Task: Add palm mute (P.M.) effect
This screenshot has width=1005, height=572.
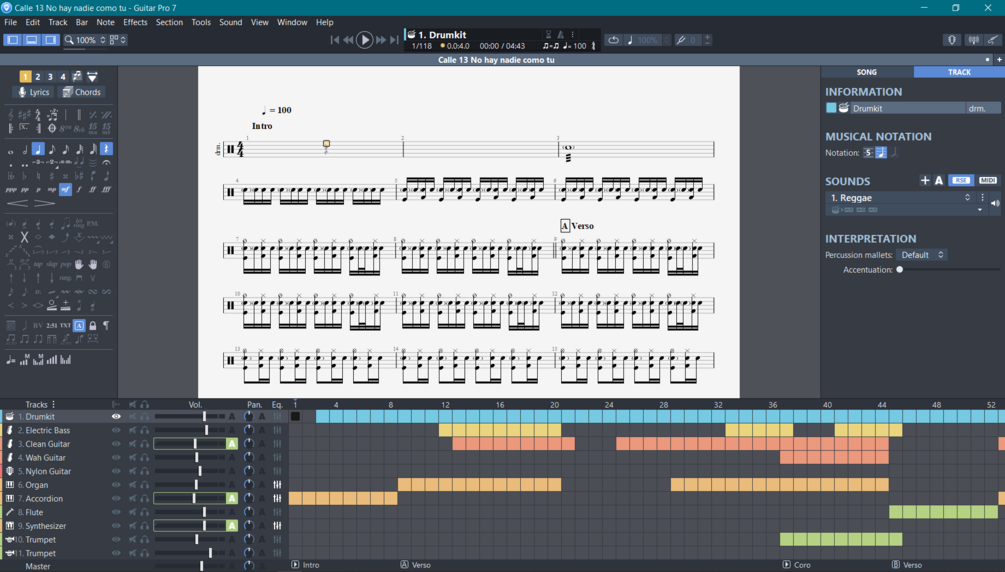Action: pos(93,224)
